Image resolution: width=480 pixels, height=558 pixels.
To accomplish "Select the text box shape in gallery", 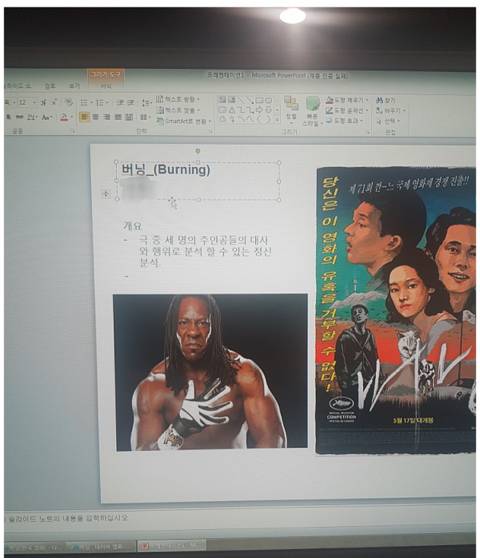I will (x=222, y=100).
